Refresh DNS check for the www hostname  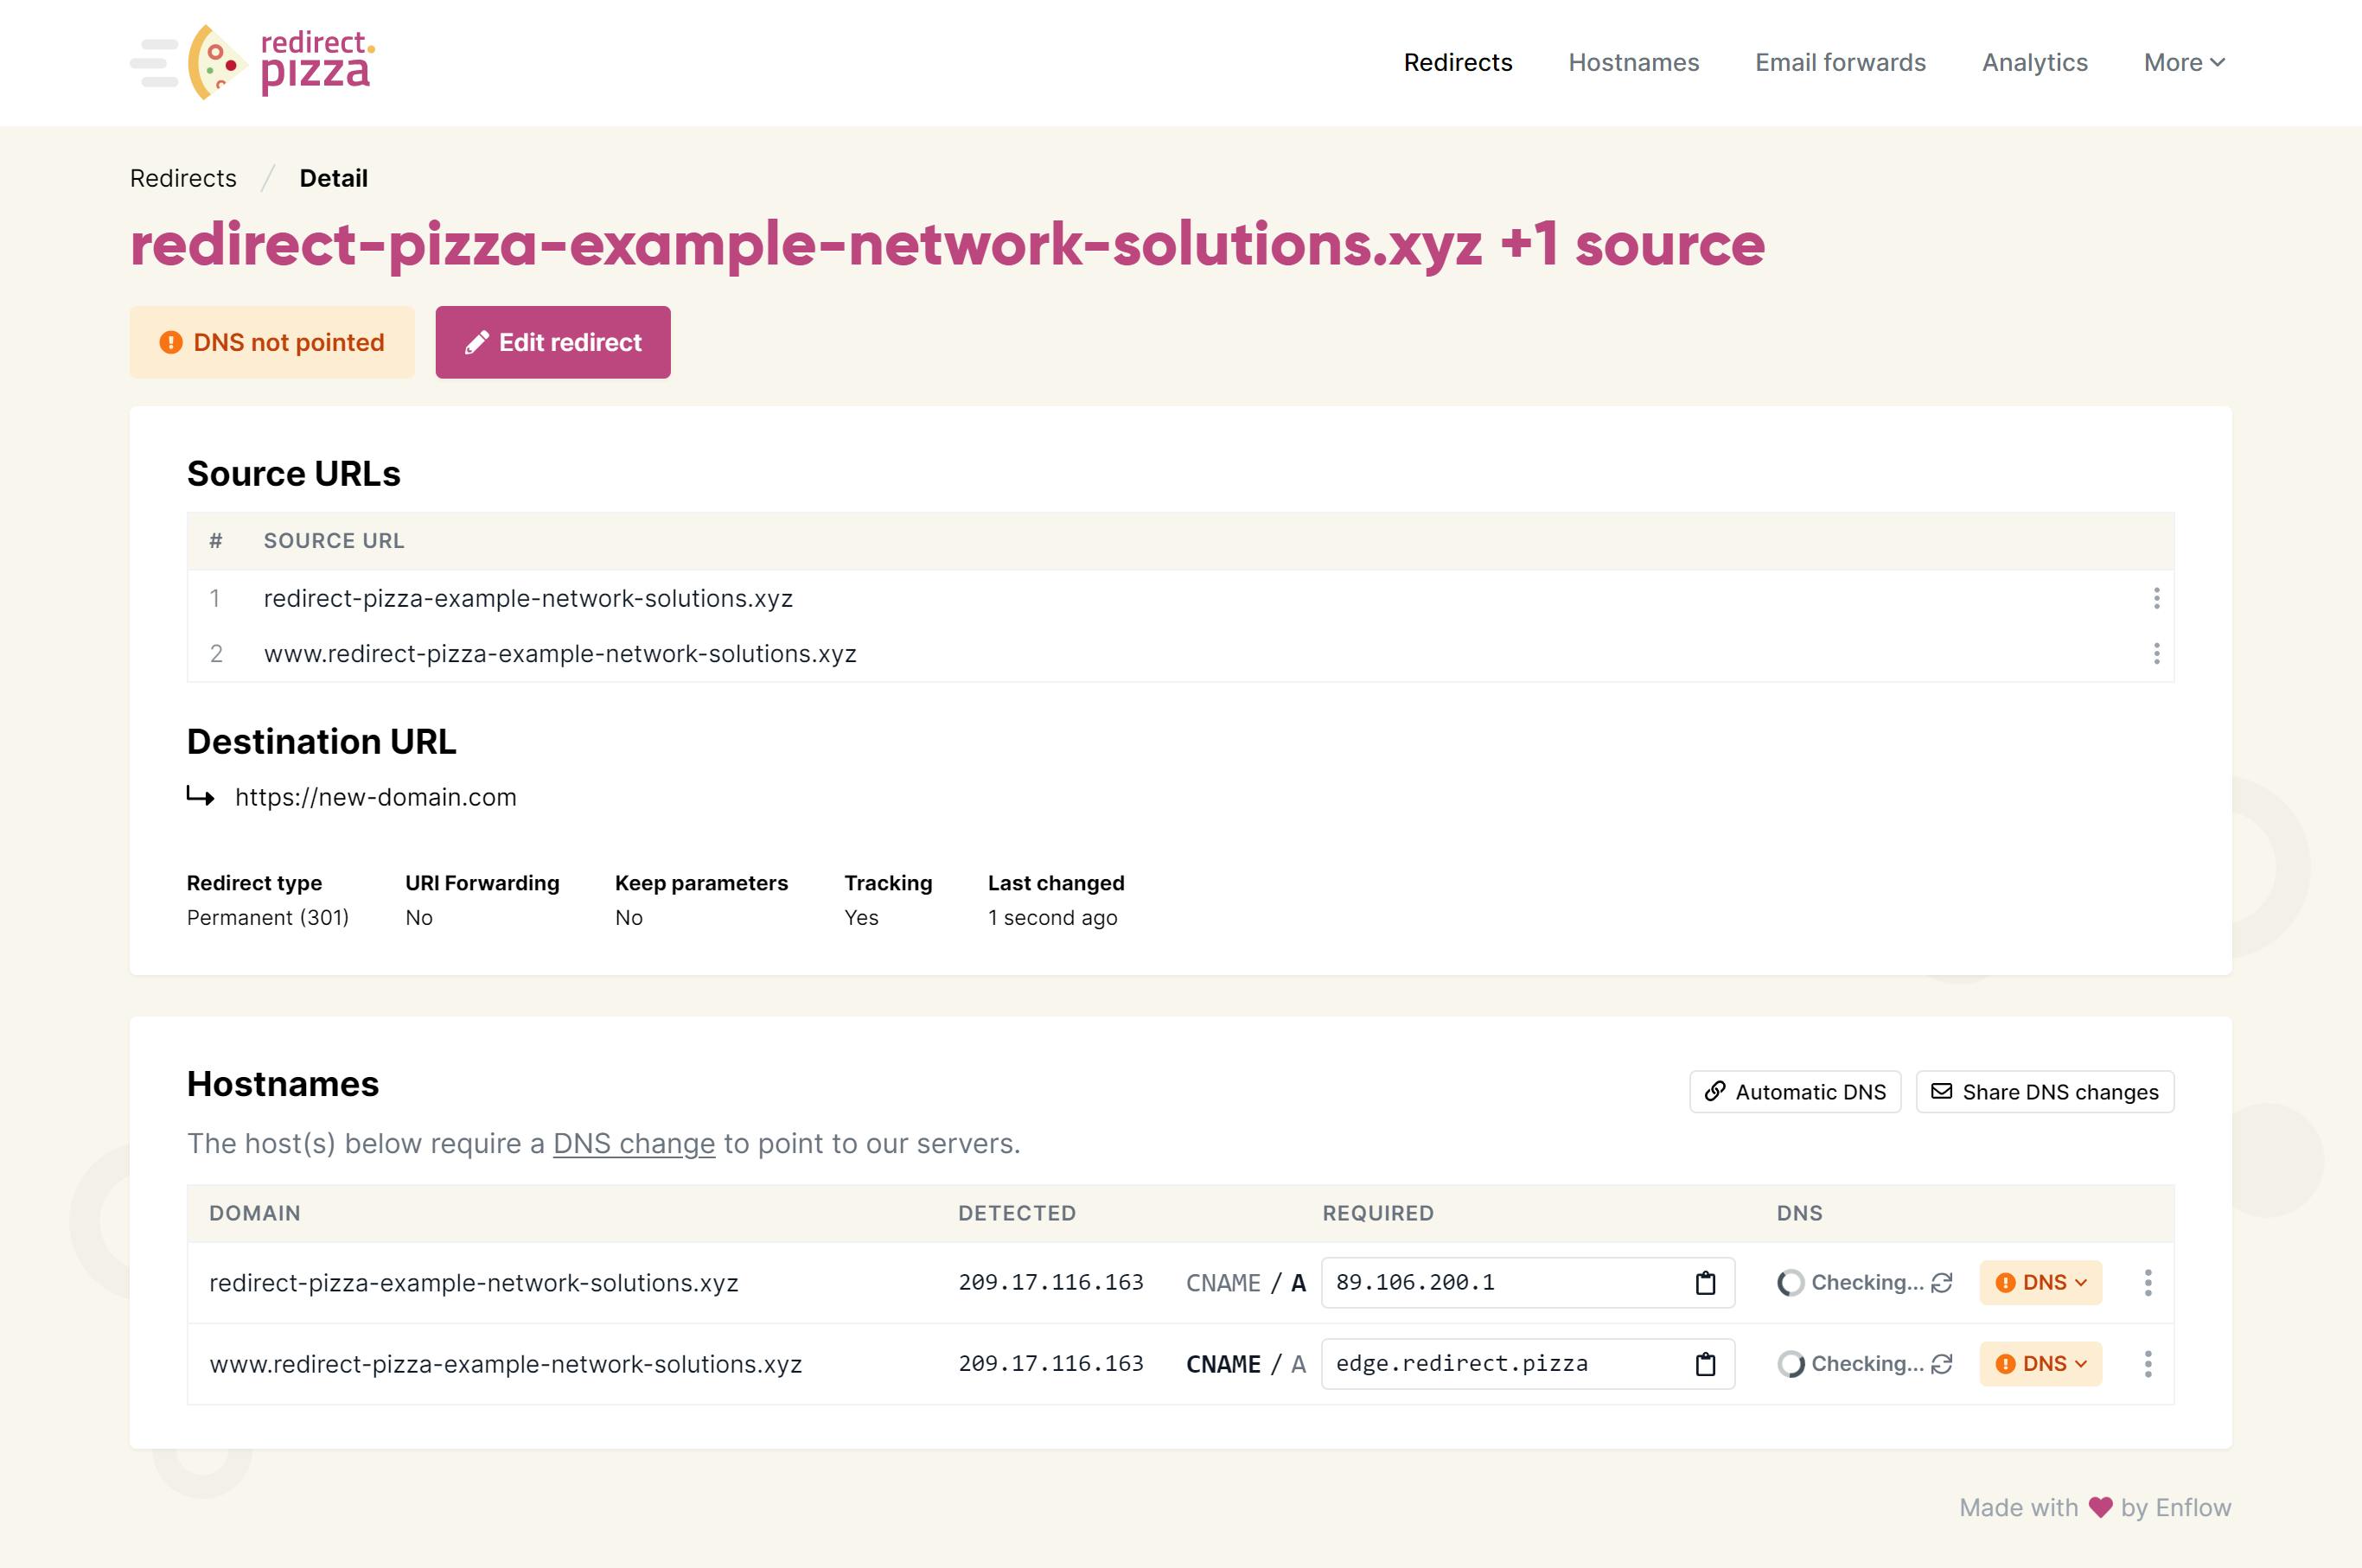pos(1942,1364)
